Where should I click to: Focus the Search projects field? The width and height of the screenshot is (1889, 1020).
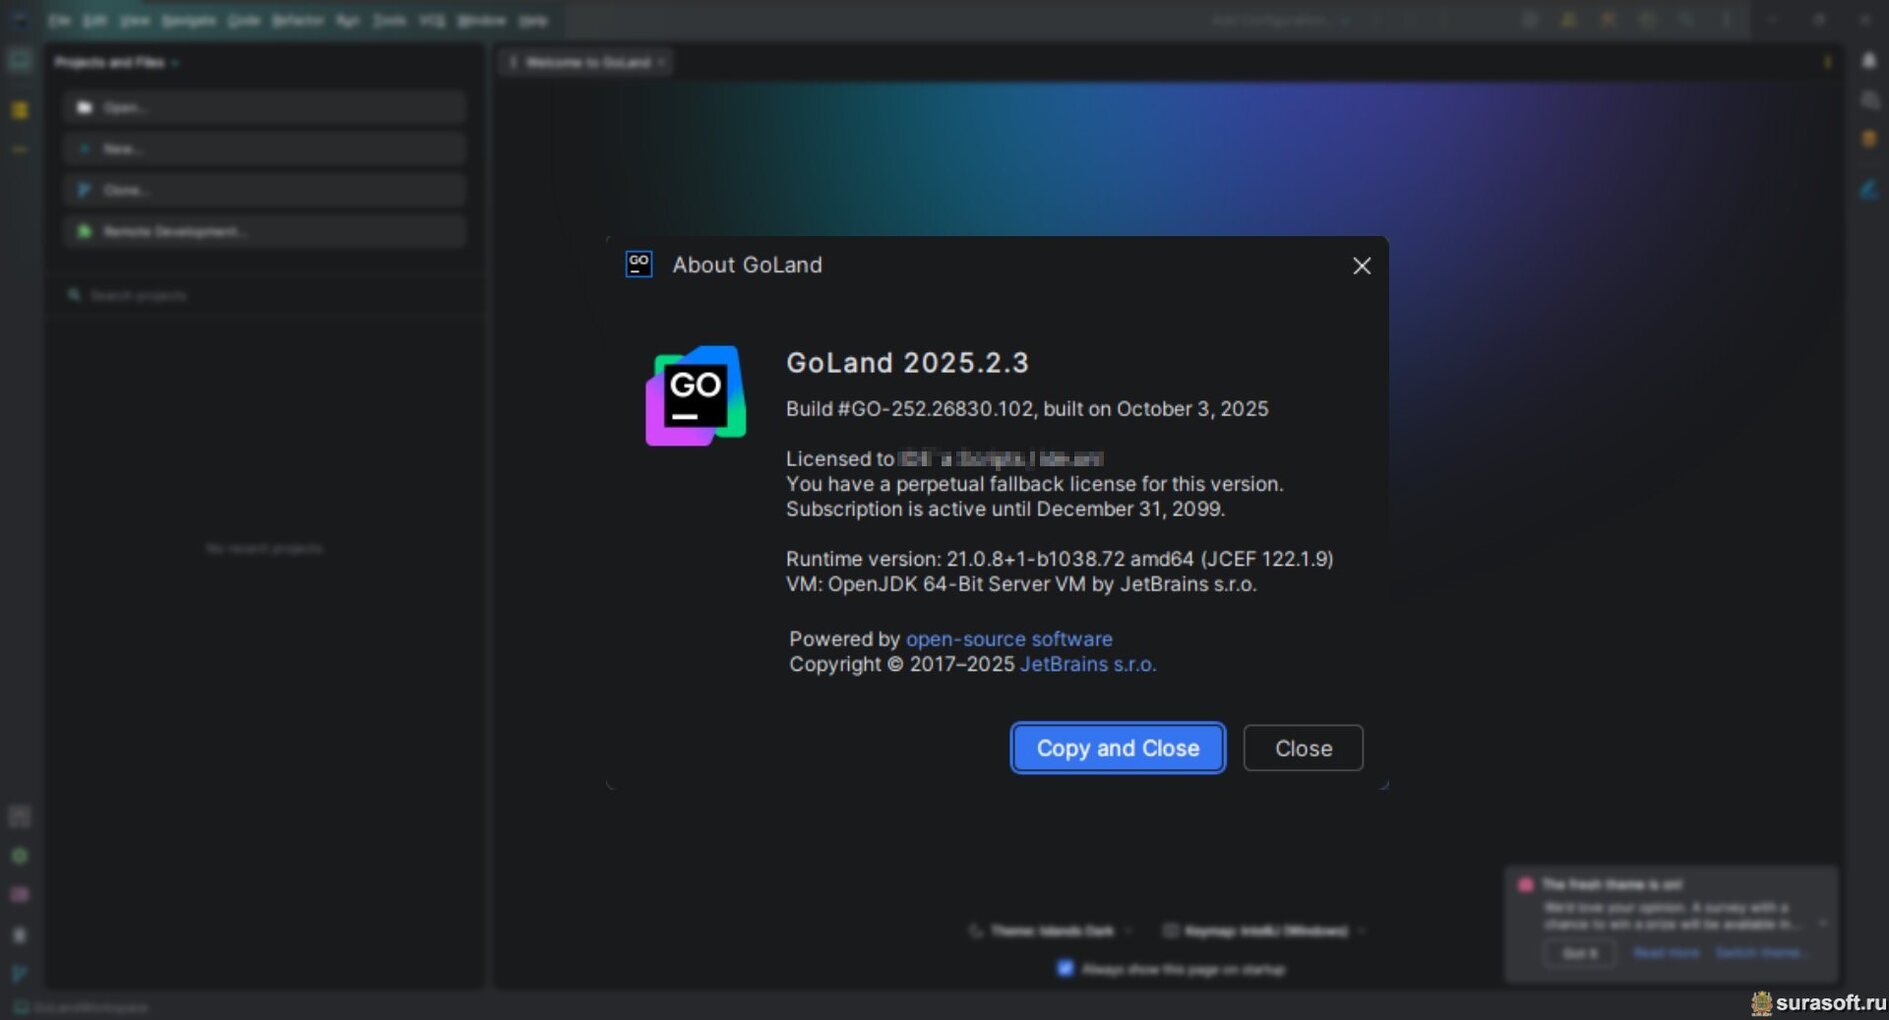265,295
